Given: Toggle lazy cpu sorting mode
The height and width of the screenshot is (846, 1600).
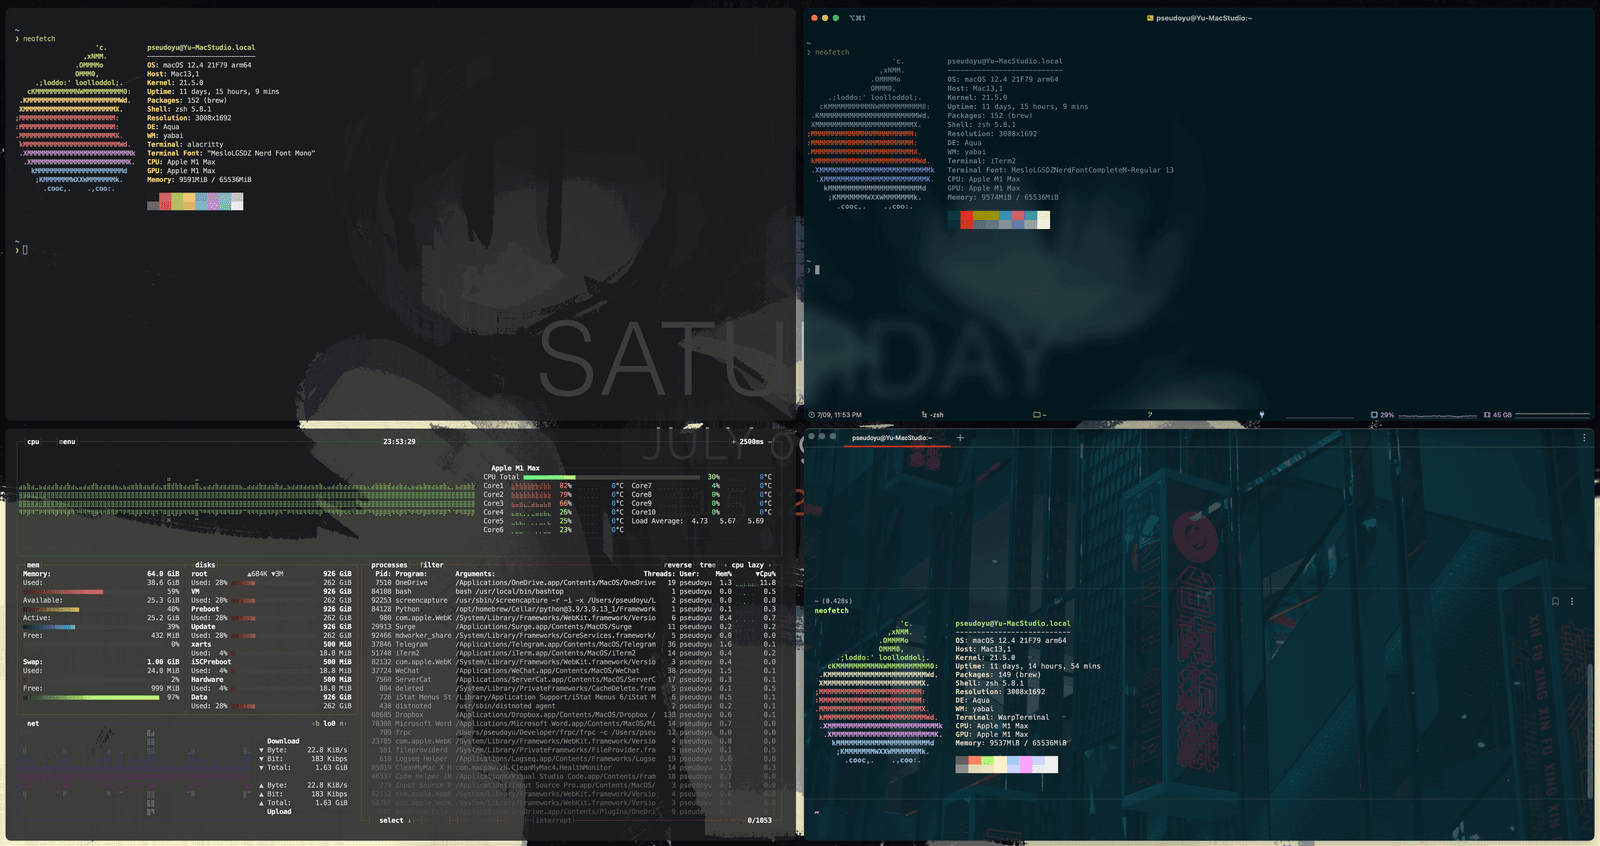Looking at the screenshot, I should 748,565.
